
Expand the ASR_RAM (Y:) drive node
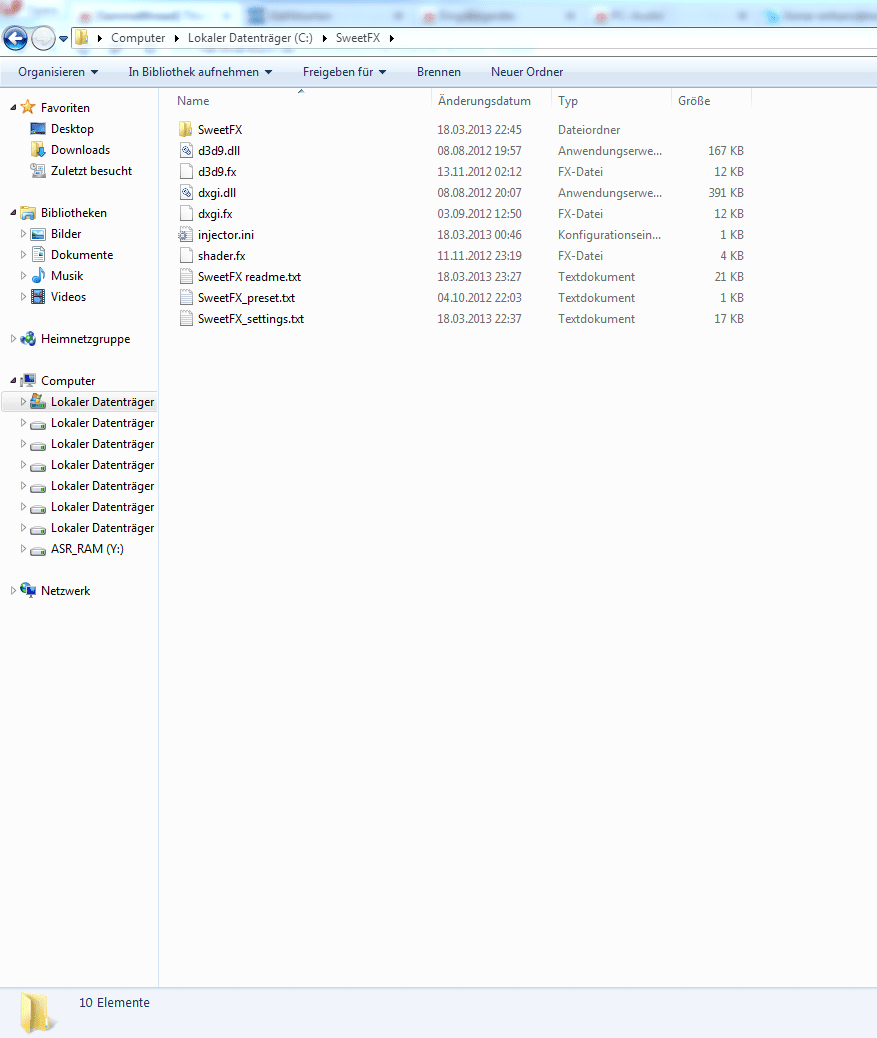23,549
